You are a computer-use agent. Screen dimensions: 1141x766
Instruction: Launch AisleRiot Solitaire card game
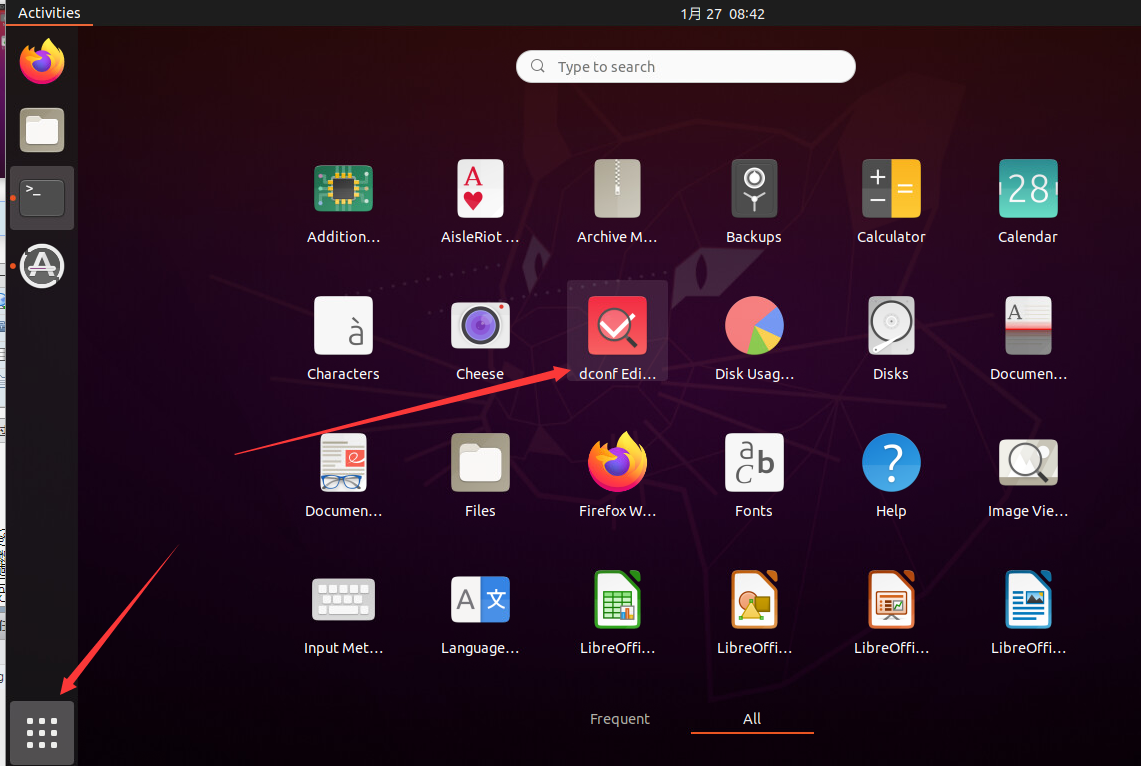[480, 188]
